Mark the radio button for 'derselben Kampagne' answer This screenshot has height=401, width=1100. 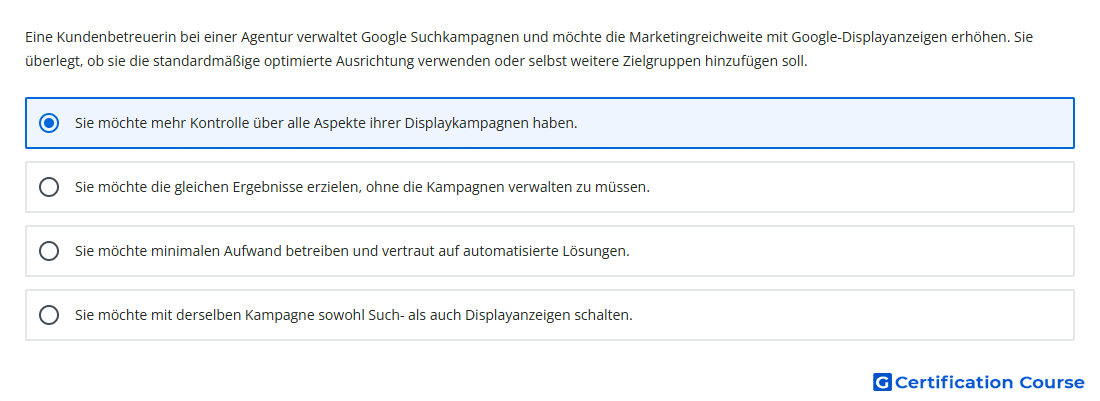pos(49,315)
